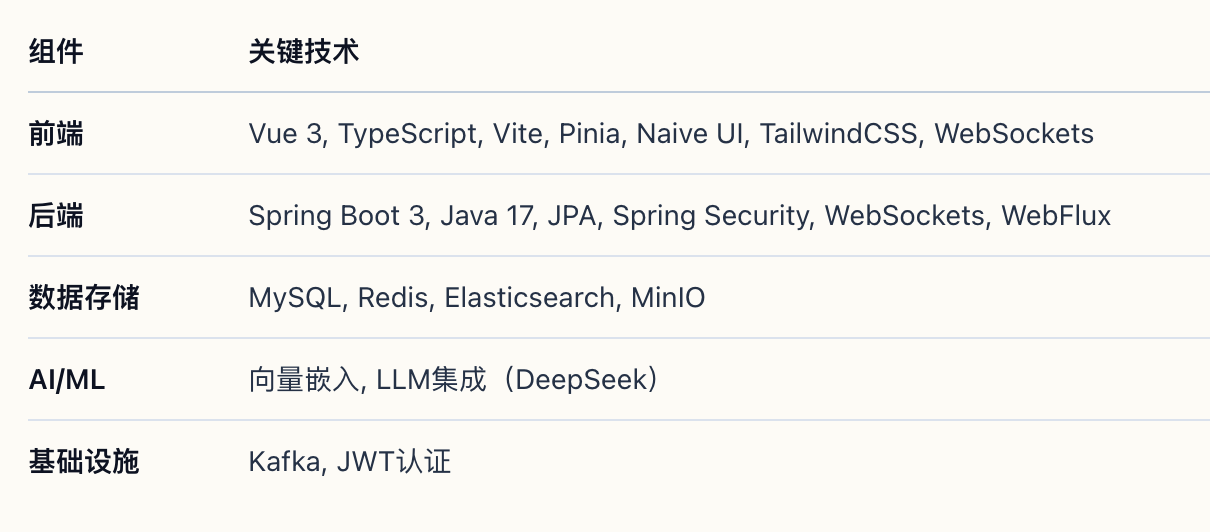
Task: Click MySQL in the 数据存储 row
Action: [295, 298]
